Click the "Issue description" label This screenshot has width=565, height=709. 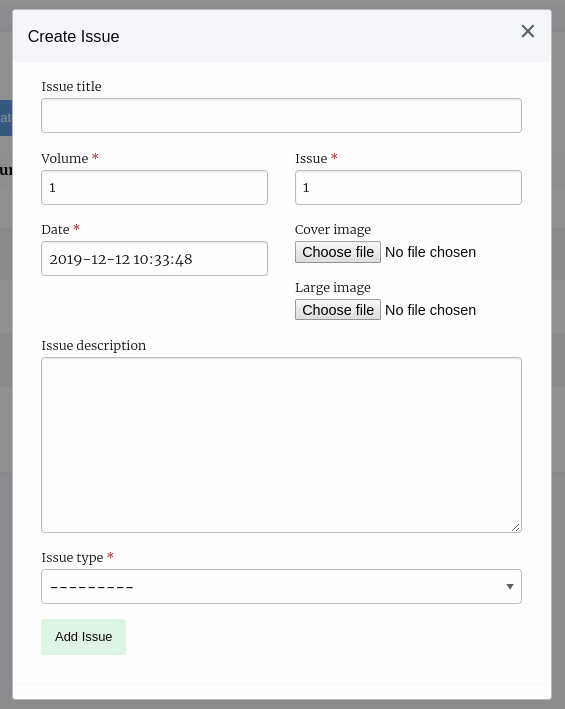point(94,345)
